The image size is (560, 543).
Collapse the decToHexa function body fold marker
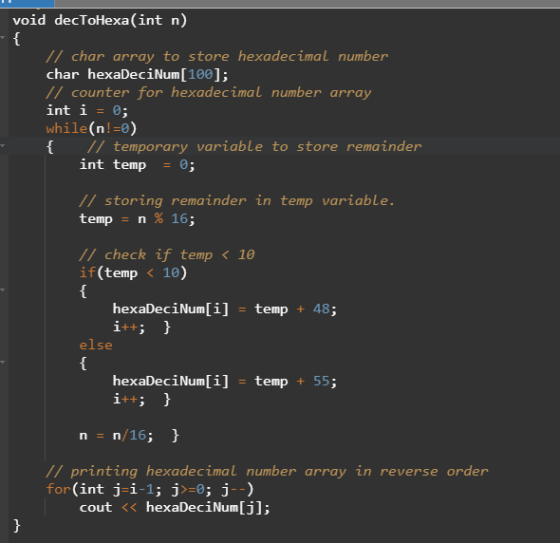click(x=2, y=37)
